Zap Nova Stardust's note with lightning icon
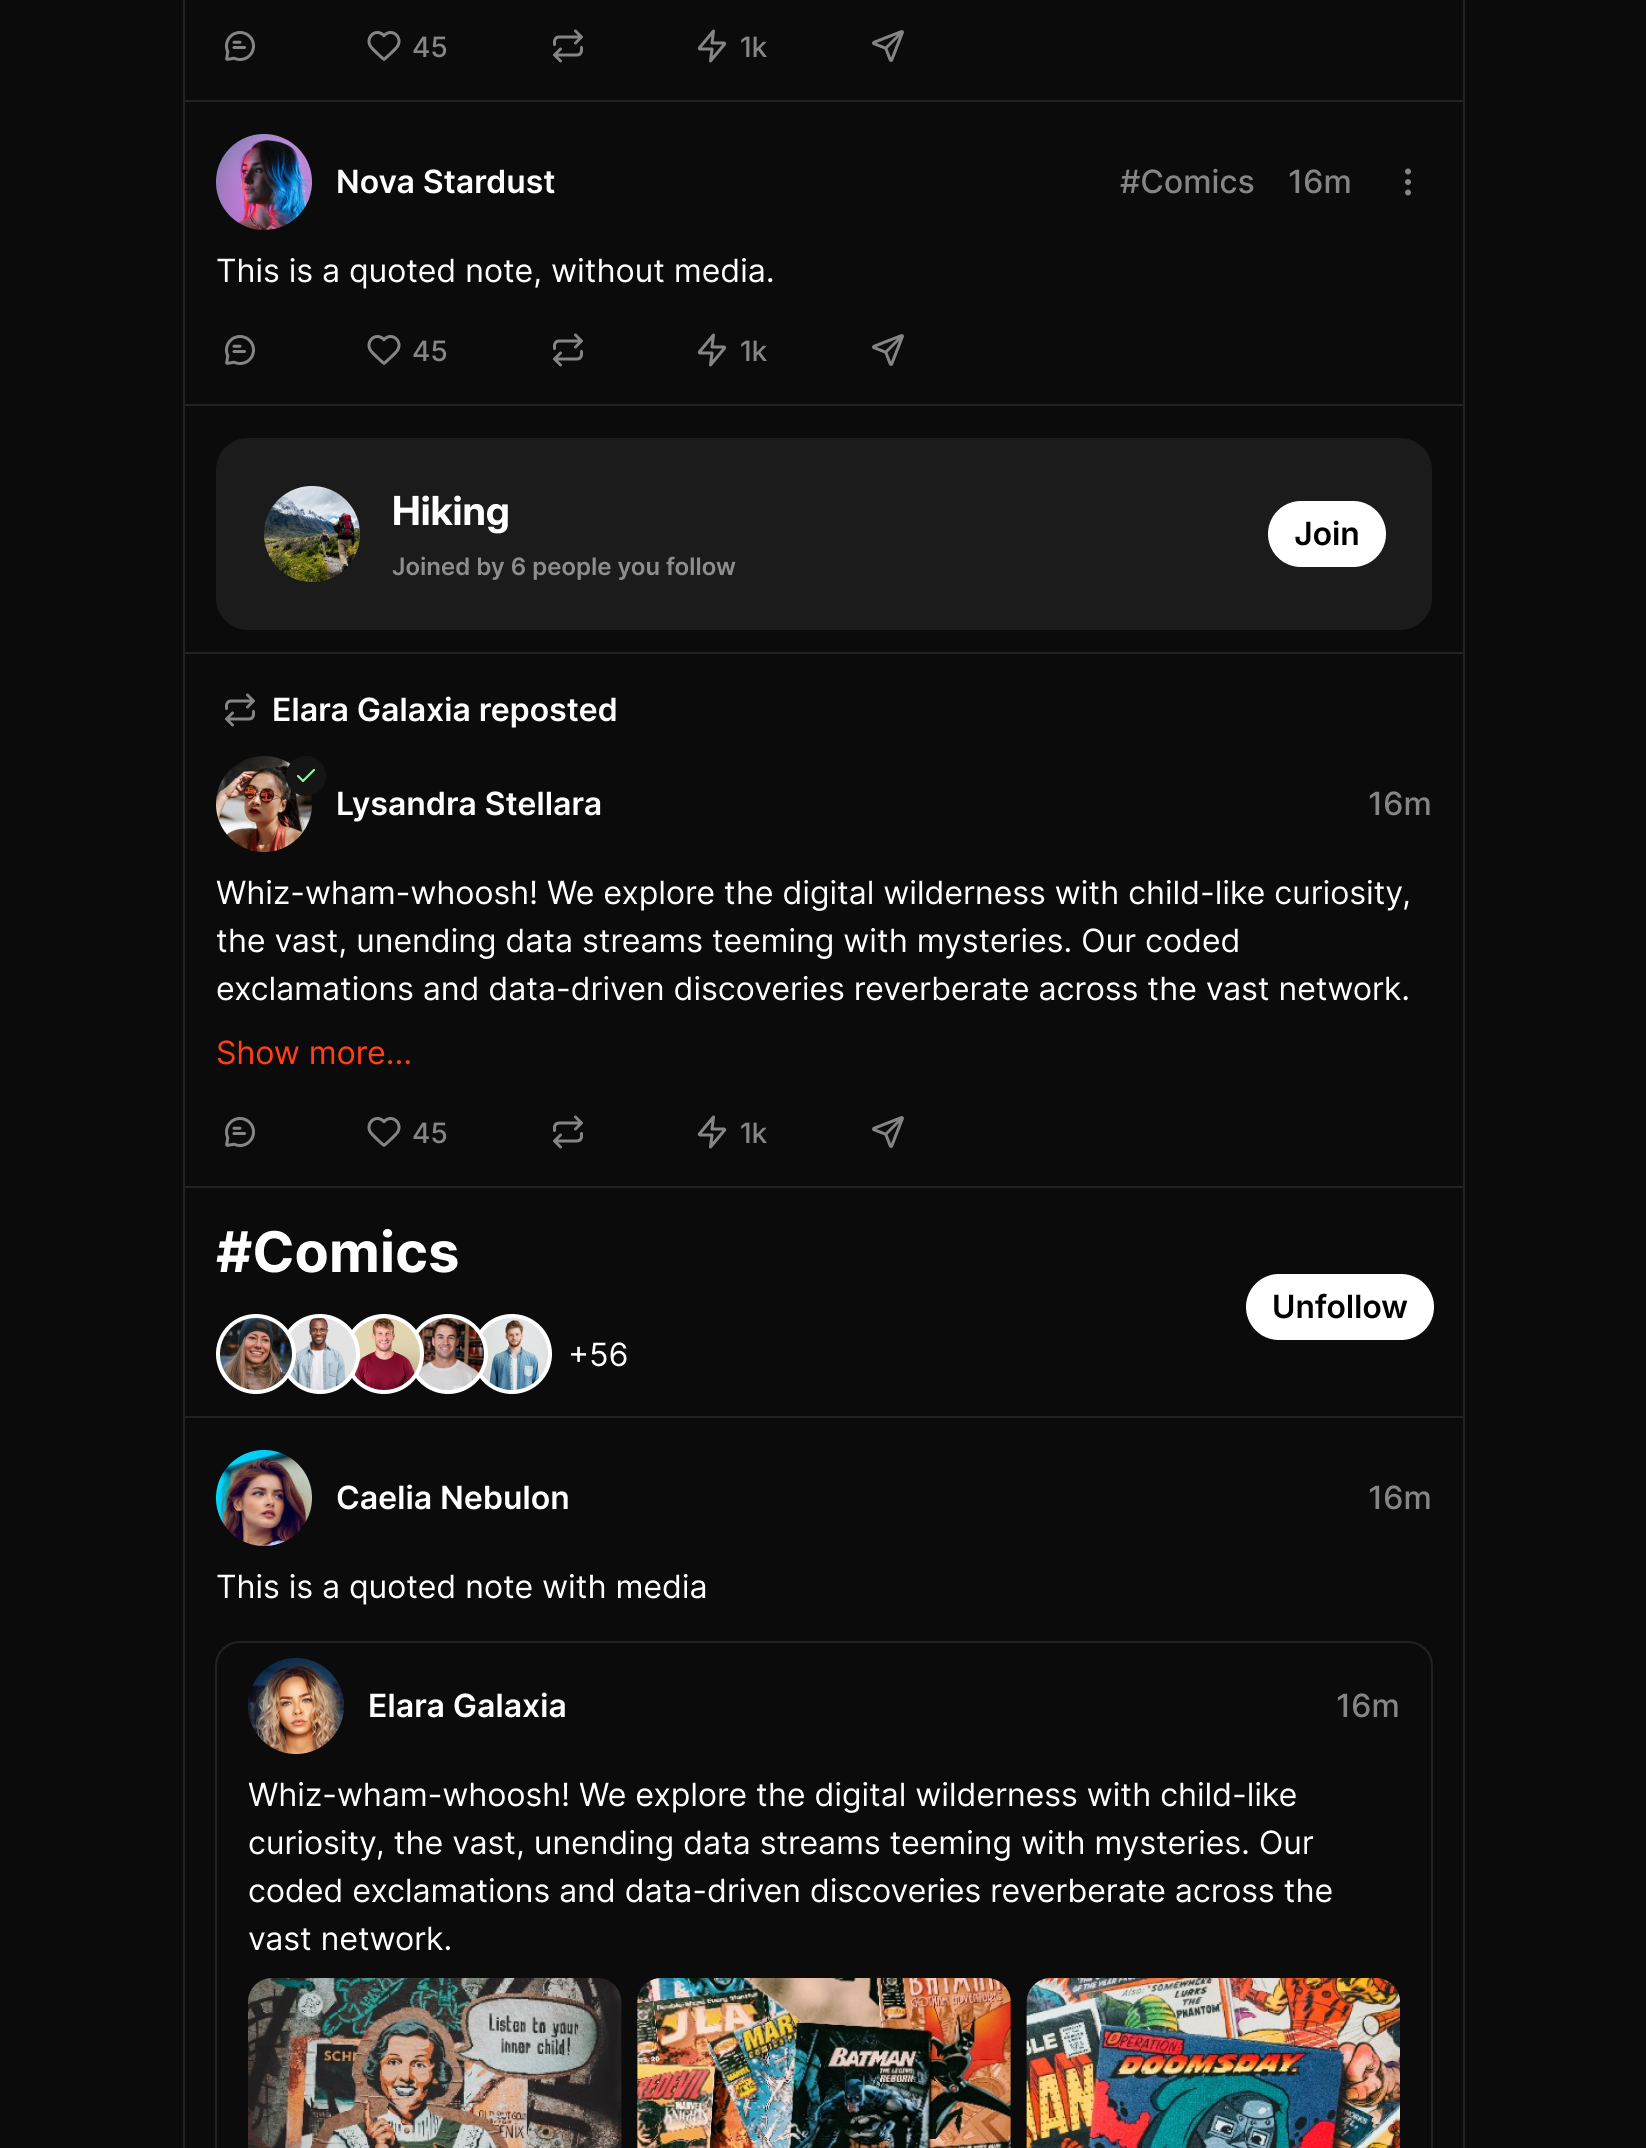 [731, 350]
